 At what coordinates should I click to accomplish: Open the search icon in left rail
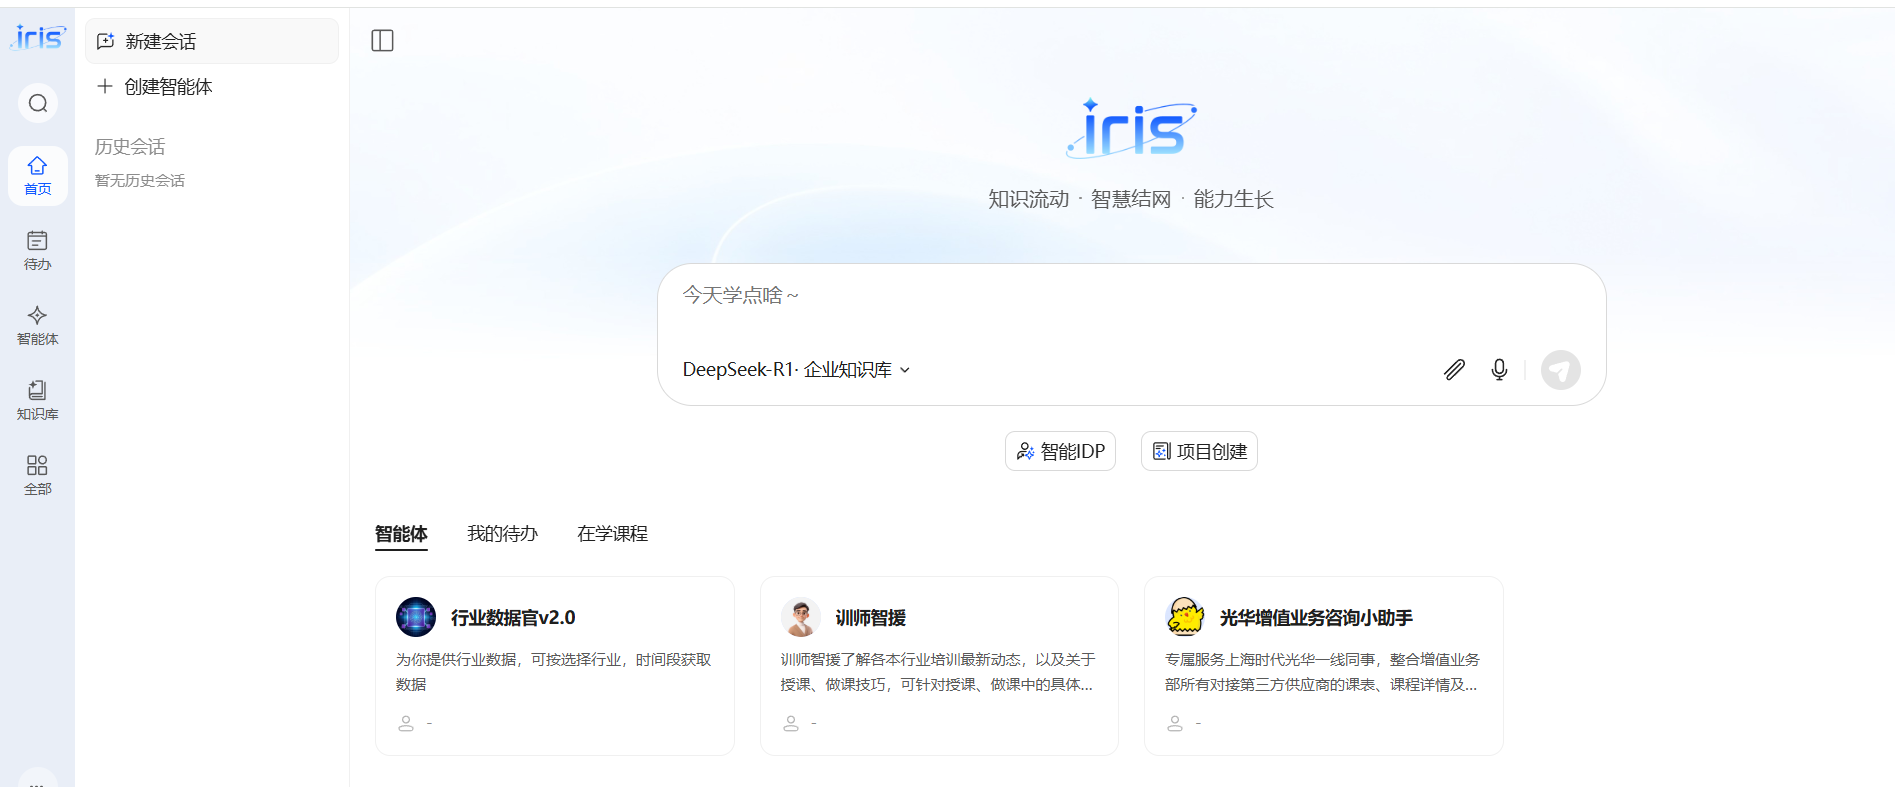(x=38, y=103)
